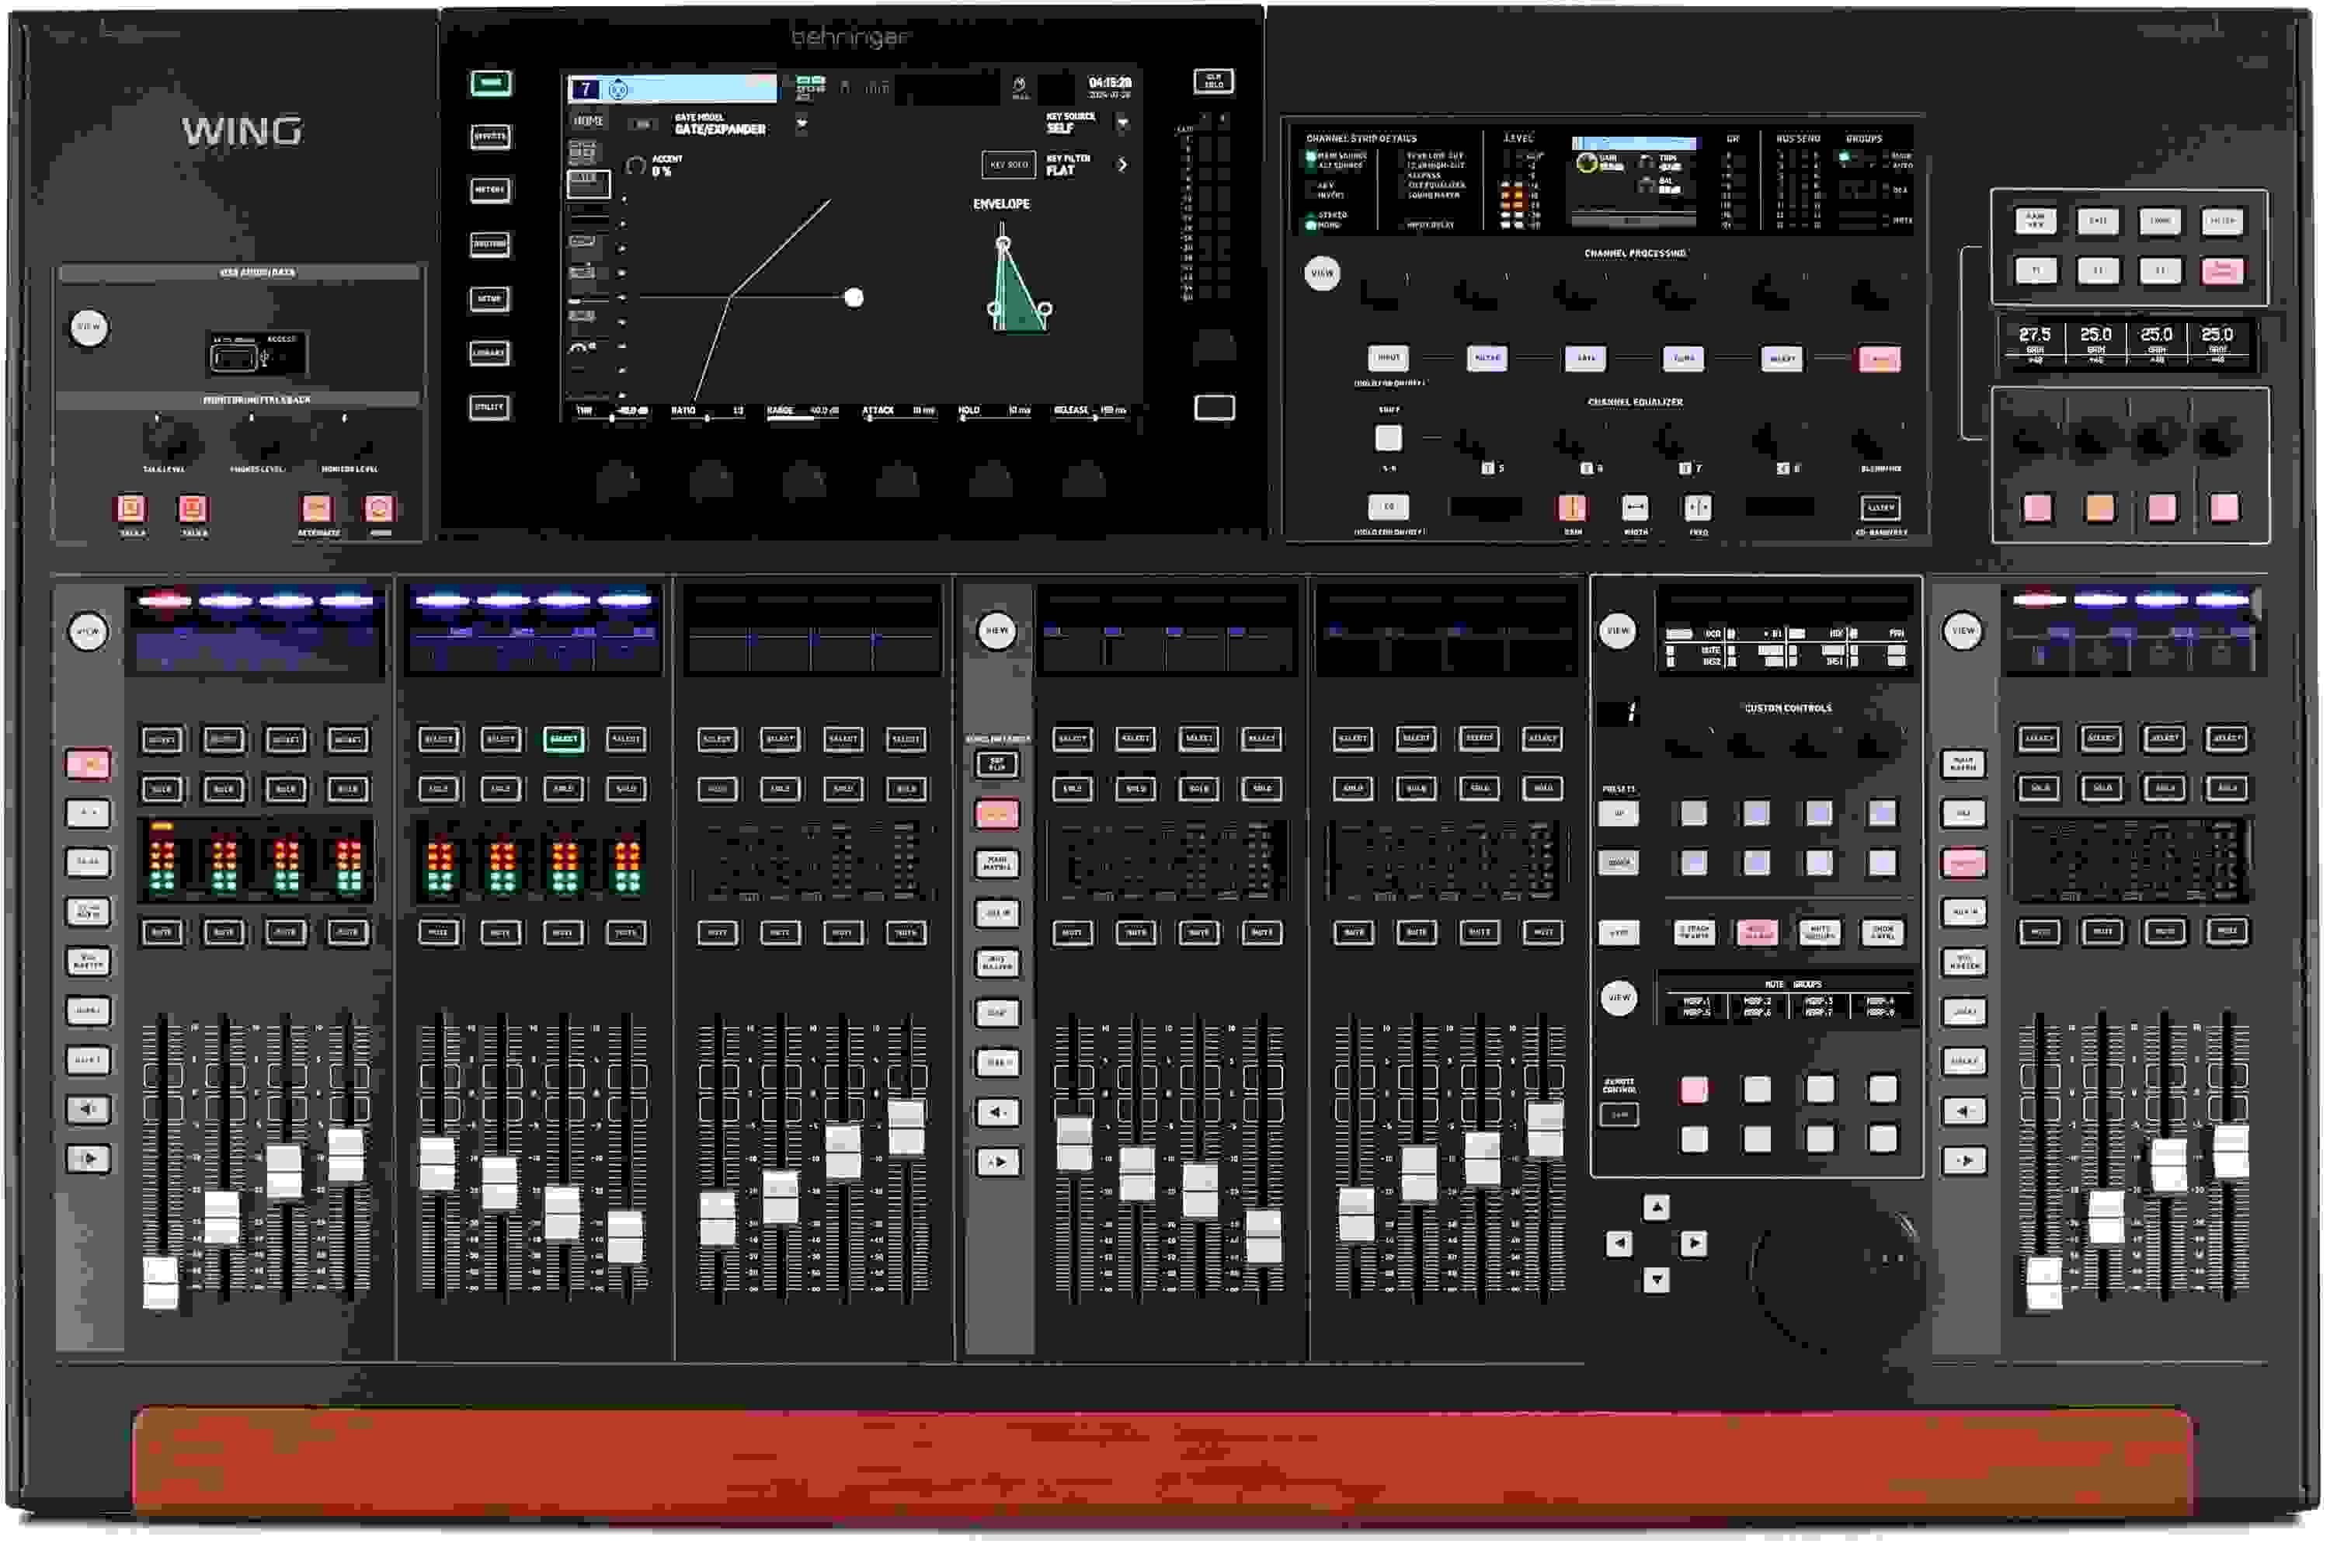Switch to the METERS screen button

pyautogui.click(x=490, y=190)
